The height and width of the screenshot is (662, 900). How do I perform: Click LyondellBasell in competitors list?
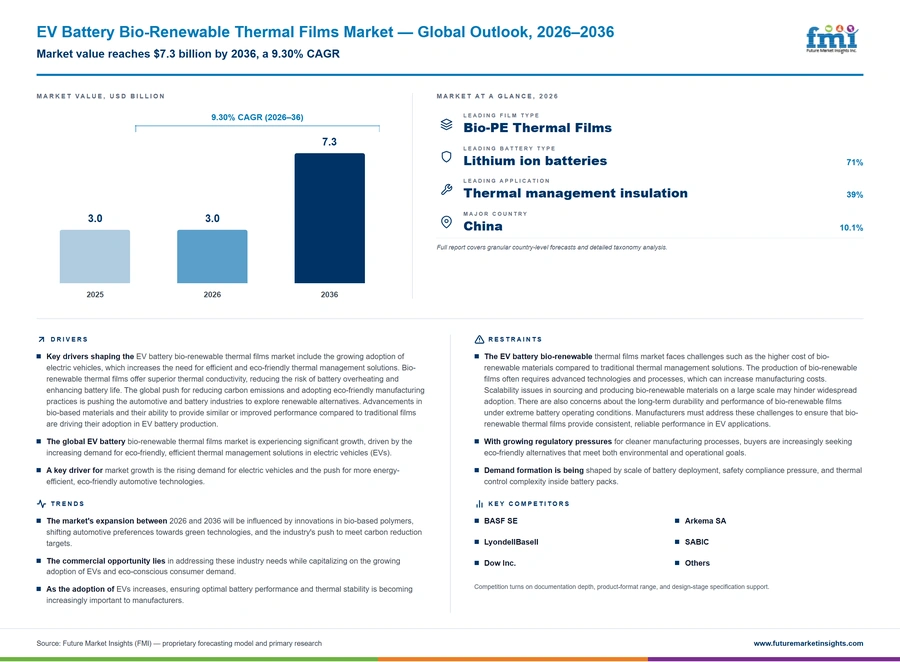(x=511, y=542)
